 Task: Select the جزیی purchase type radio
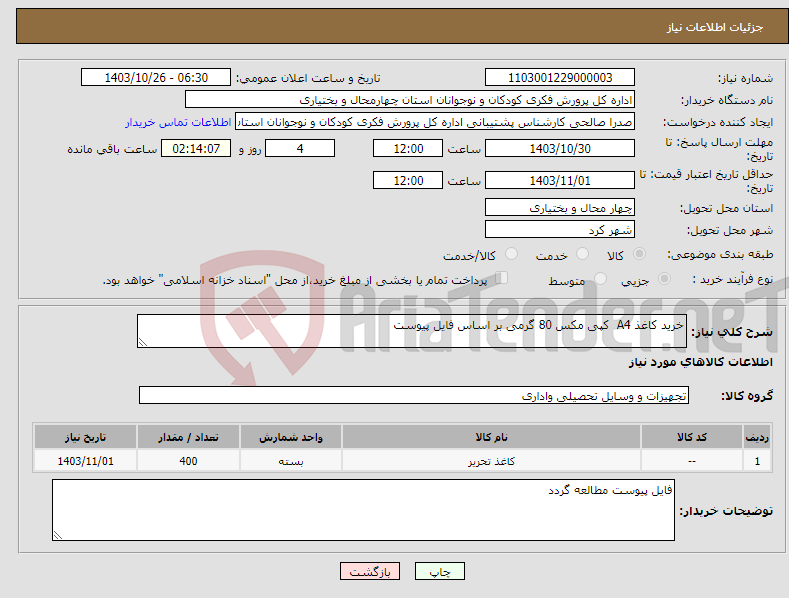tap(664, 279)
